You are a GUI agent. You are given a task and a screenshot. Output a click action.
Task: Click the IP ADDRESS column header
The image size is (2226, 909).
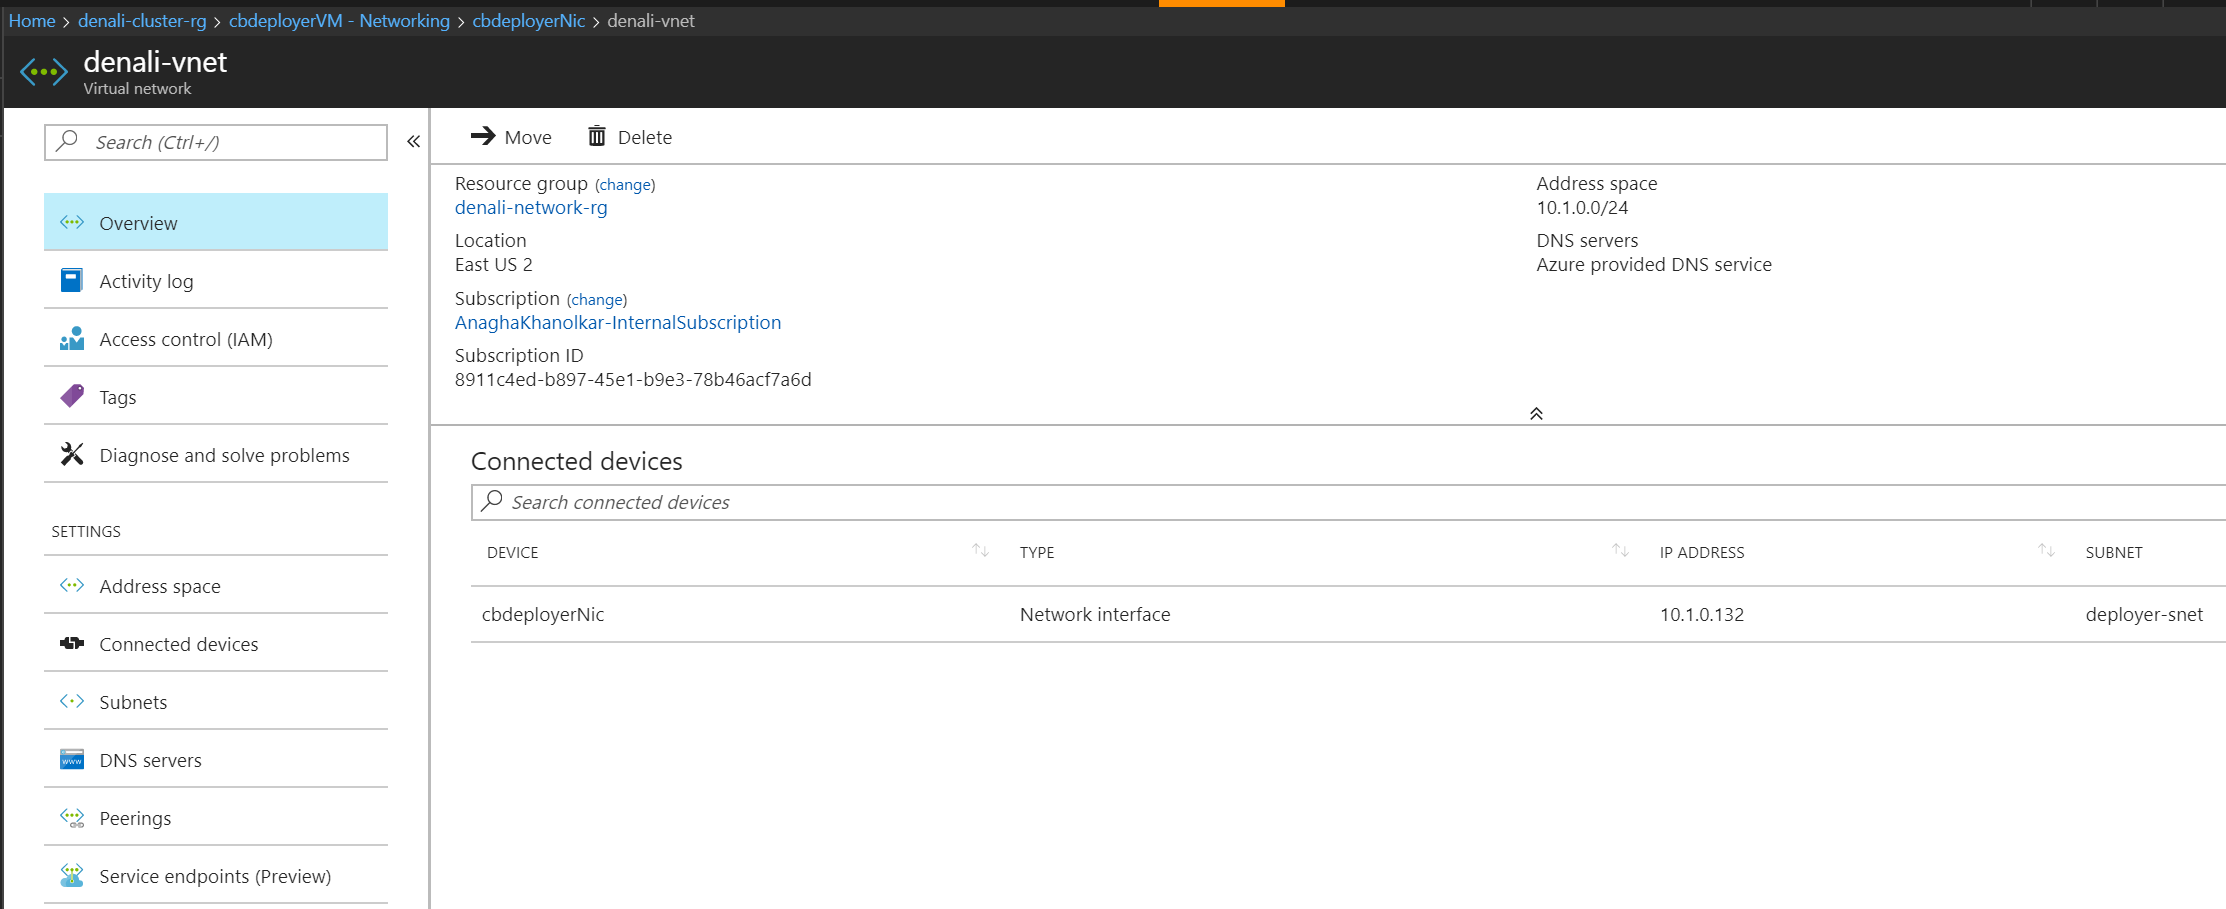tap(1702, 552)
